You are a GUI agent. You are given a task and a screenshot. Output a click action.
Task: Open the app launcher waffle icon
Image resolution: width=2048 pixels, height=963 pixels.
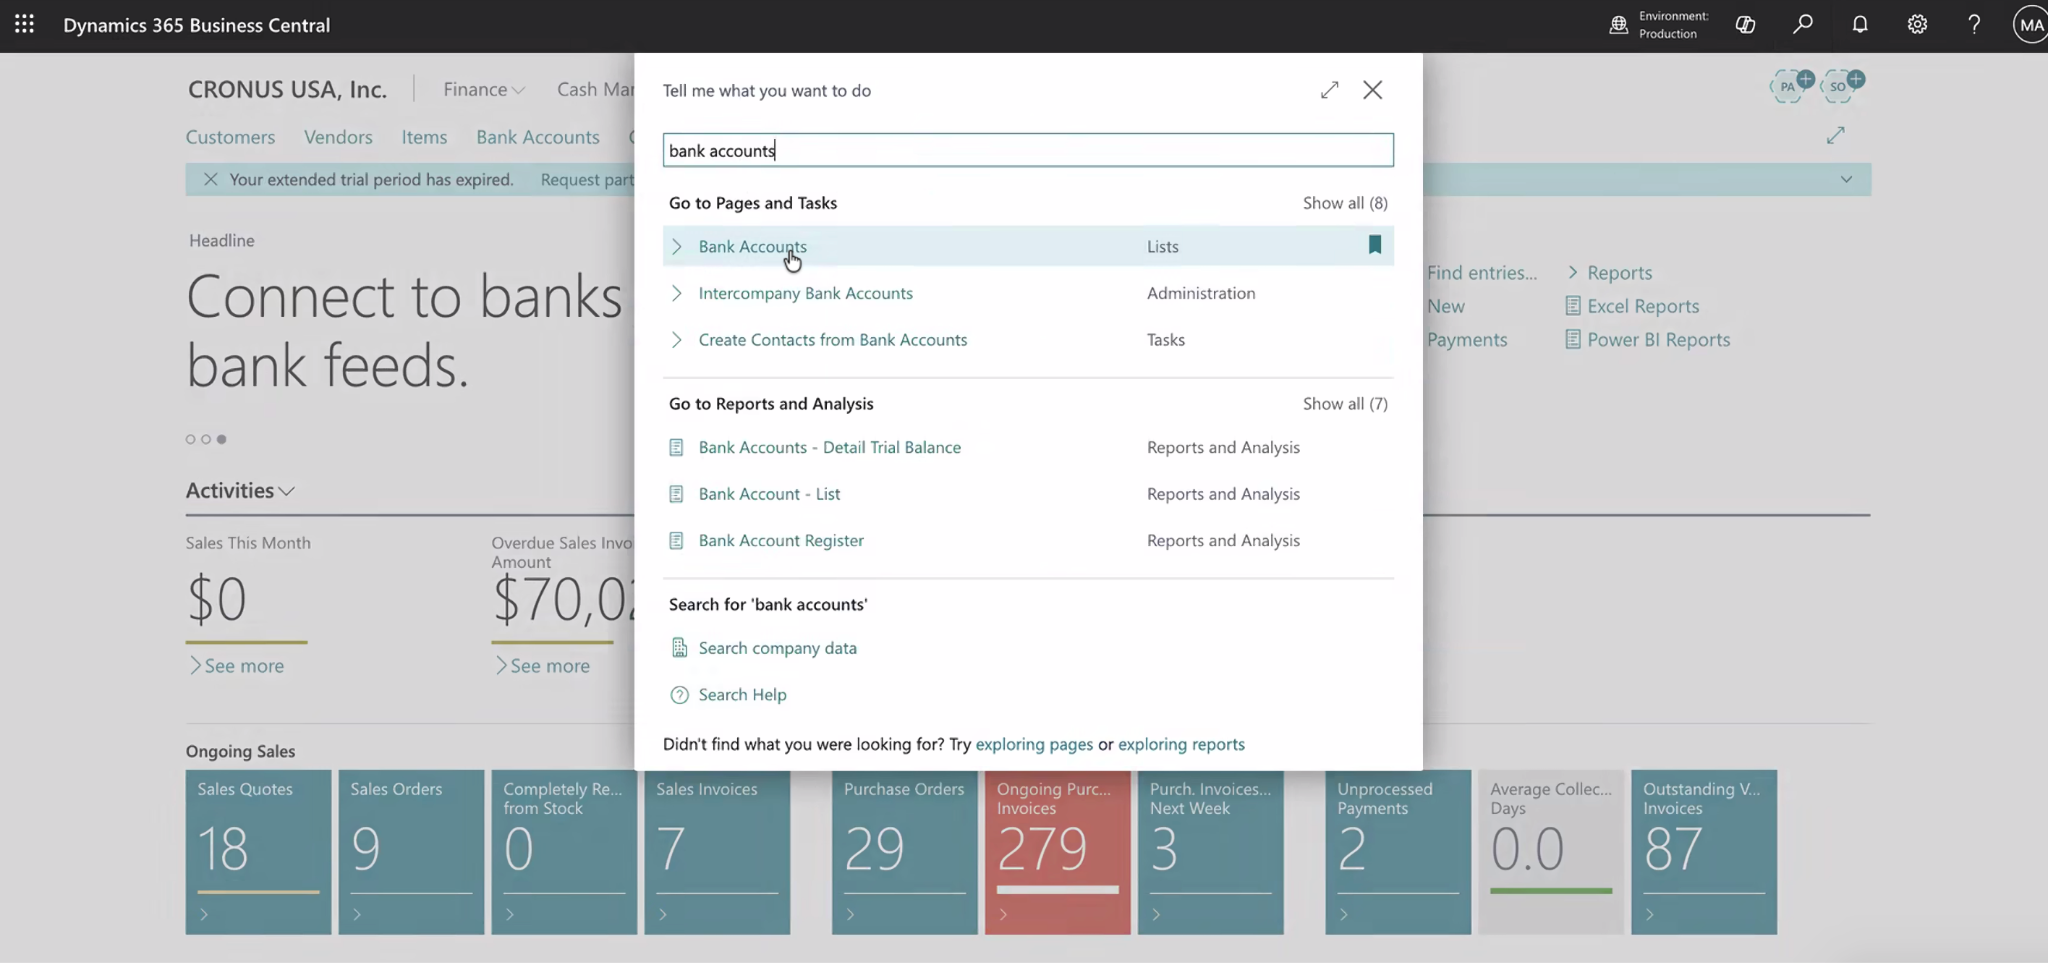pos(24,25)
